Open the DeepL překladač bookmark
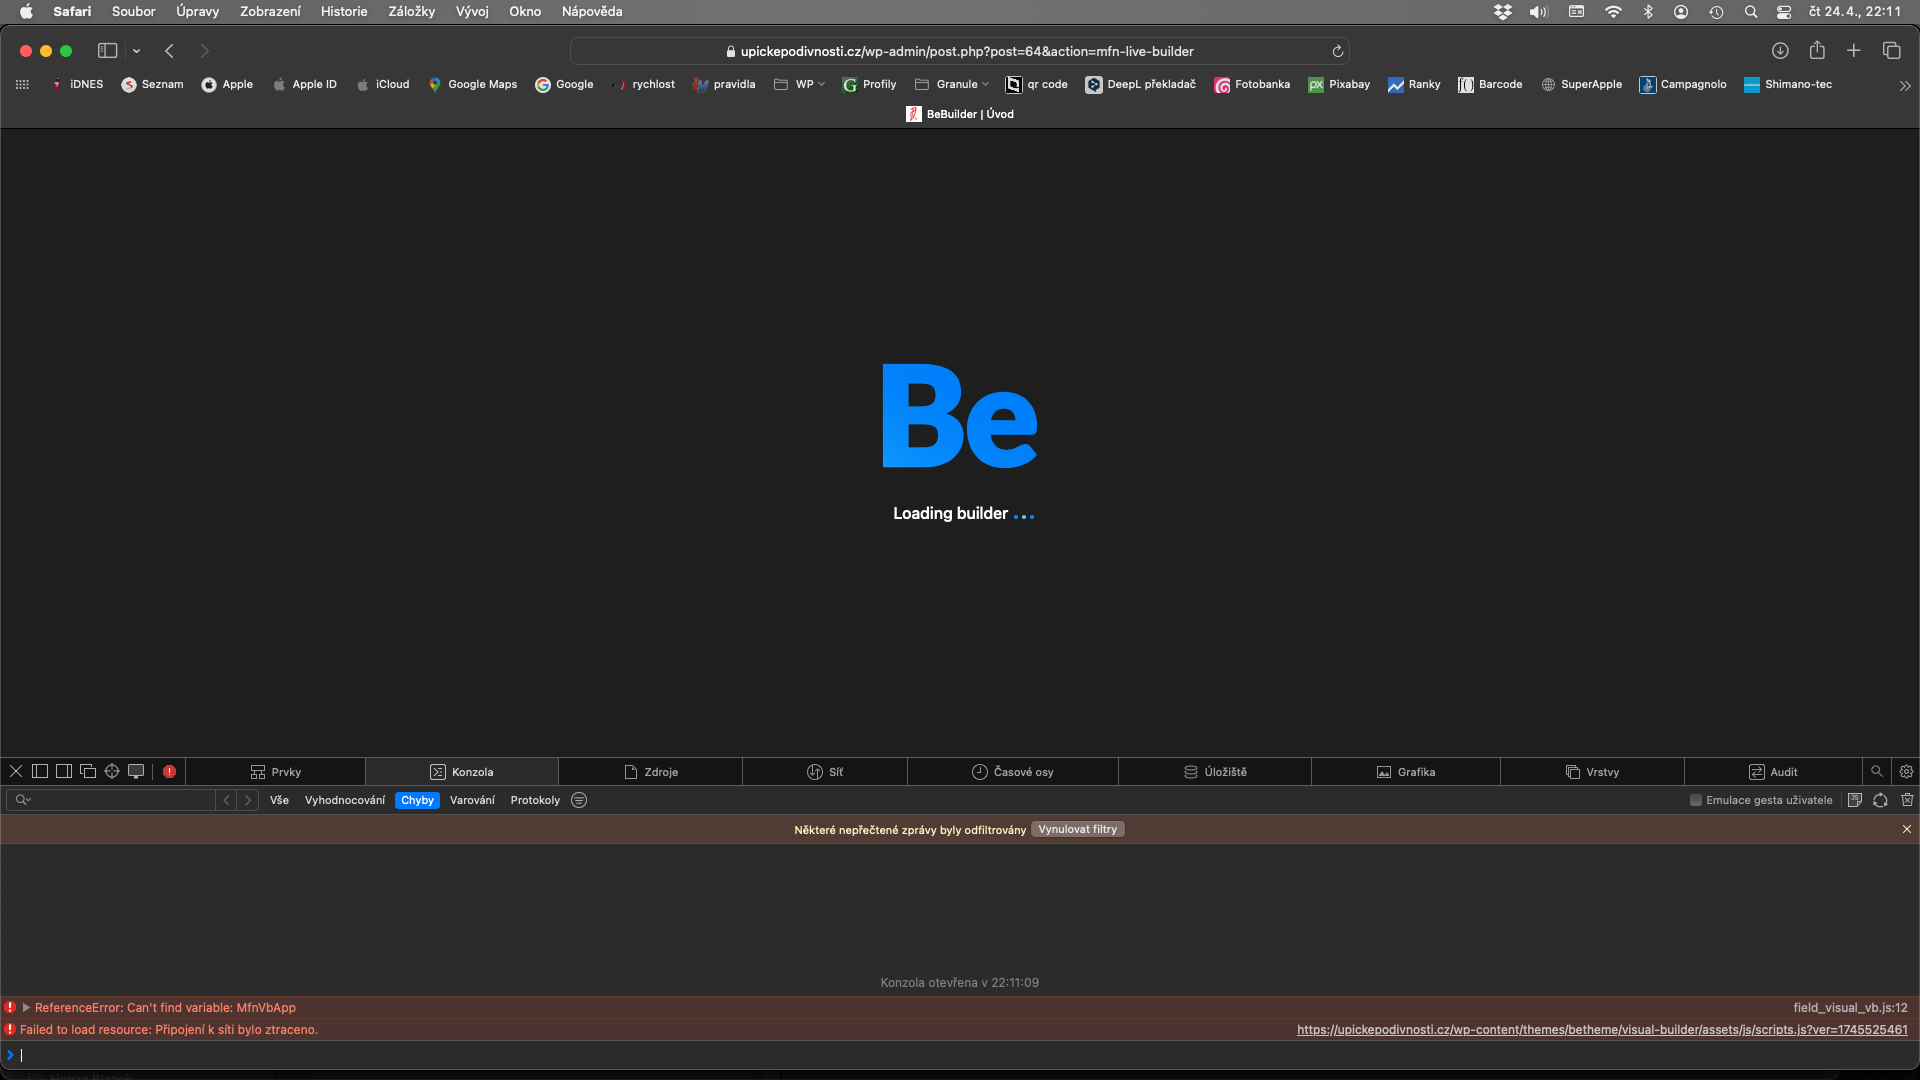The height and width of the screenshot is (1080, 1920). [1141, 85]
